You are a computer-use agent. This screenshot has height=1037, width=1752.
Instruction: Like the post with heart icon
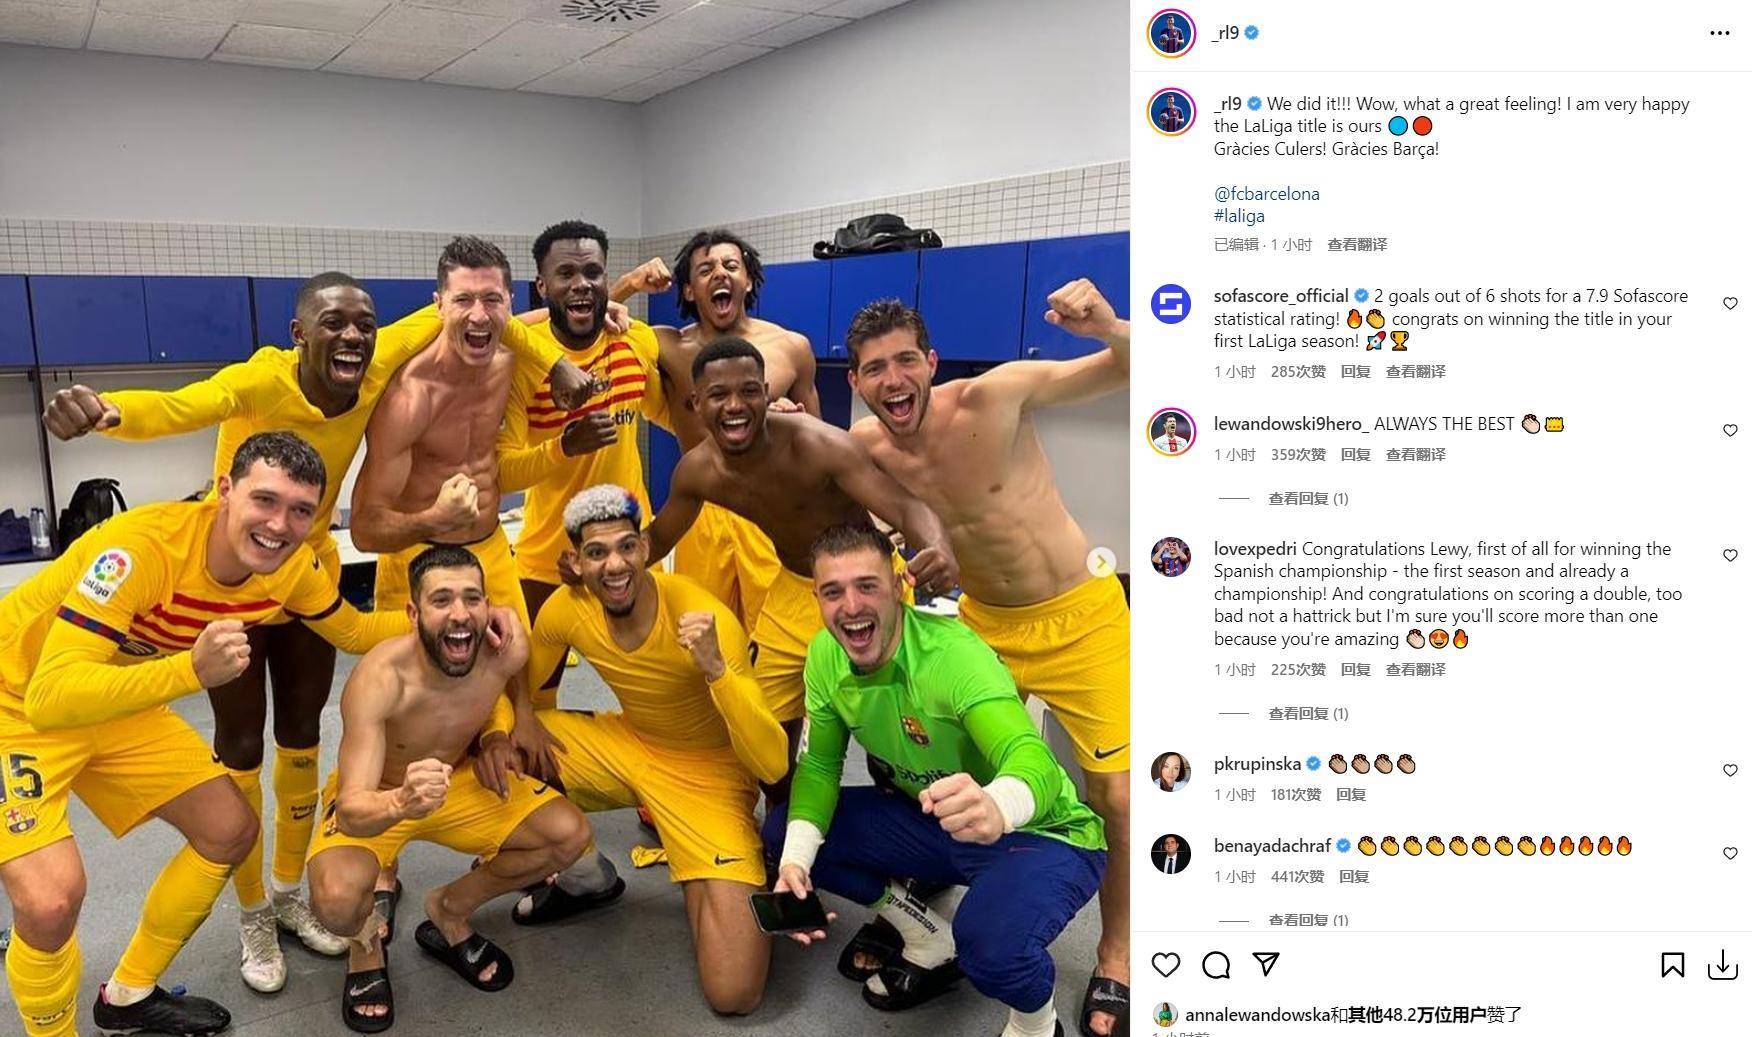tap(1166, 965)
